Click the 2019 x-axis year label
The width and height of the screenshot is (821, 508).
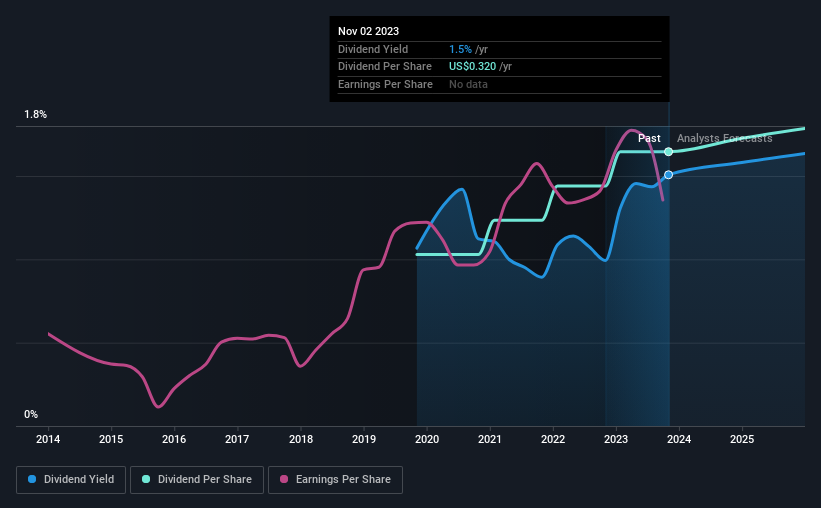[x=364, y=439]
